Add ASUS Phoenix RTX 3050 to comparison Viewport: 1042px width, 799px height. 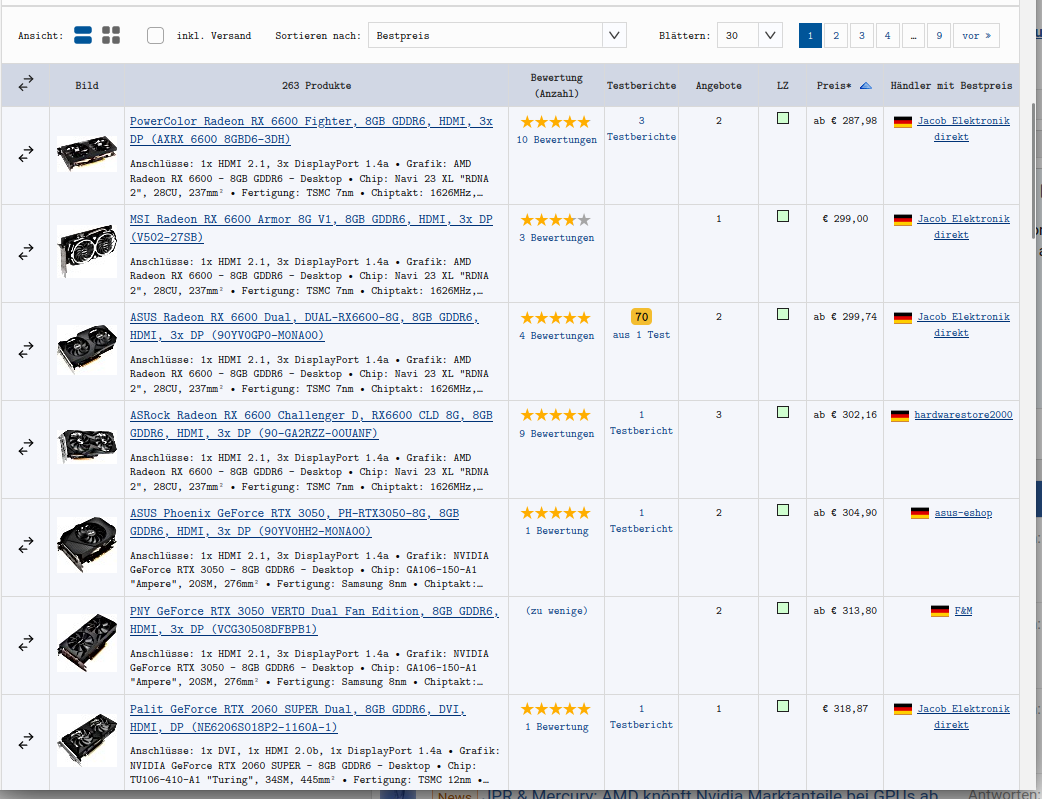tap(26, 546)
